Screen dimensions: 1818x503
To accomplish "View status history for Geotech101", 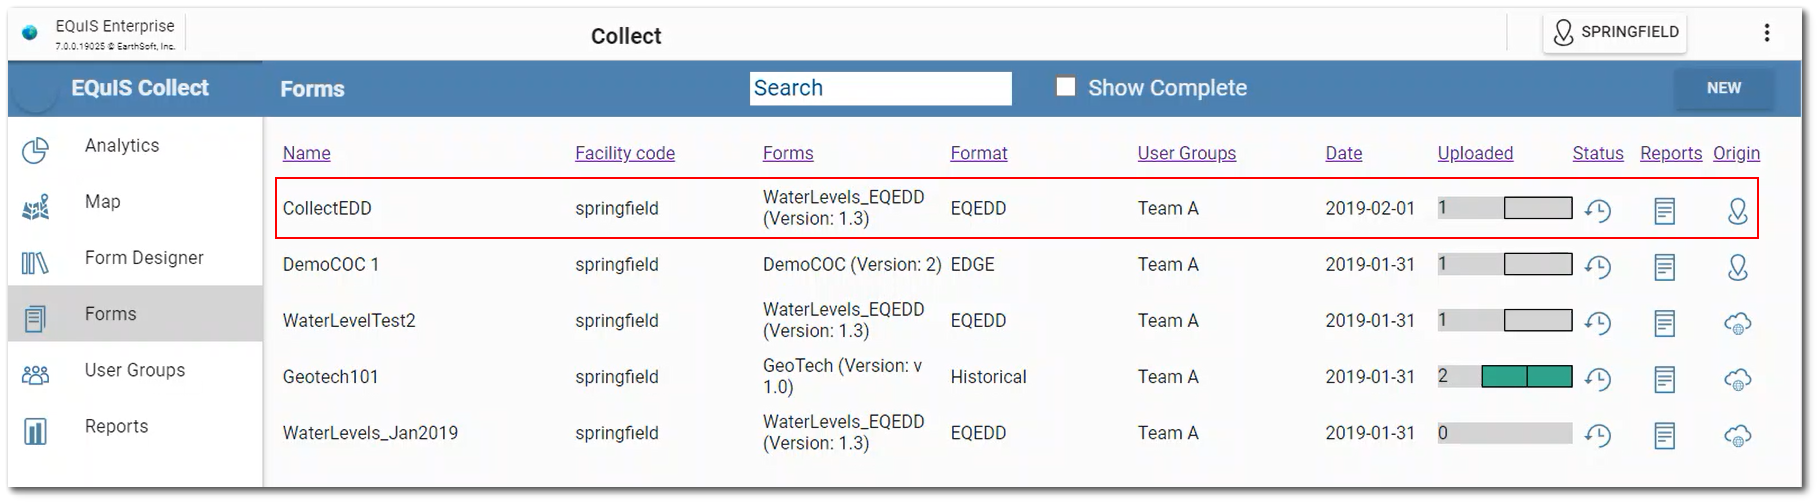I will click(x=1598, y=378).
